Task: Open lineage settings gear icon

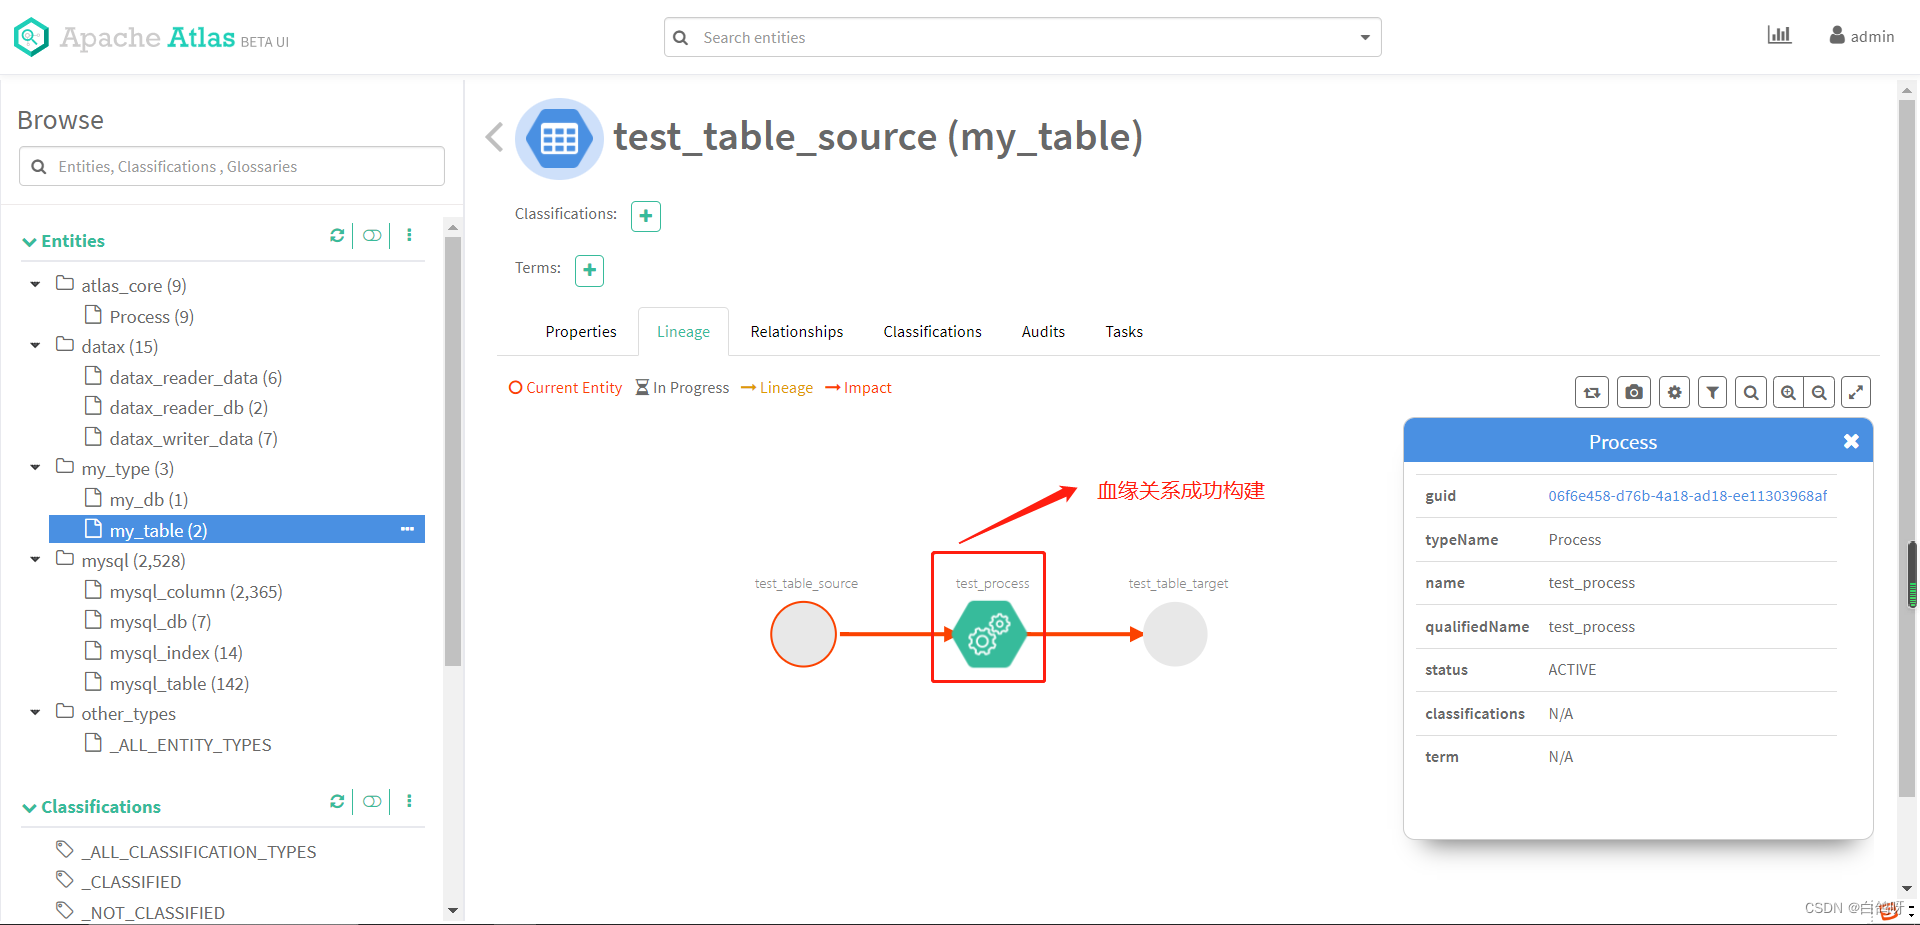Action: click(x=1675, y=392)
